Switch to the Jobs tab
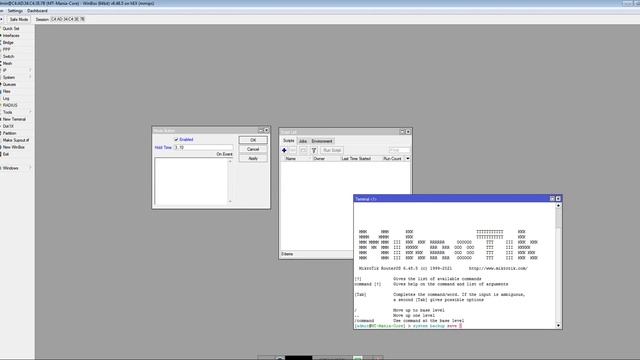The image size is (640, 360). click(303, 141)
